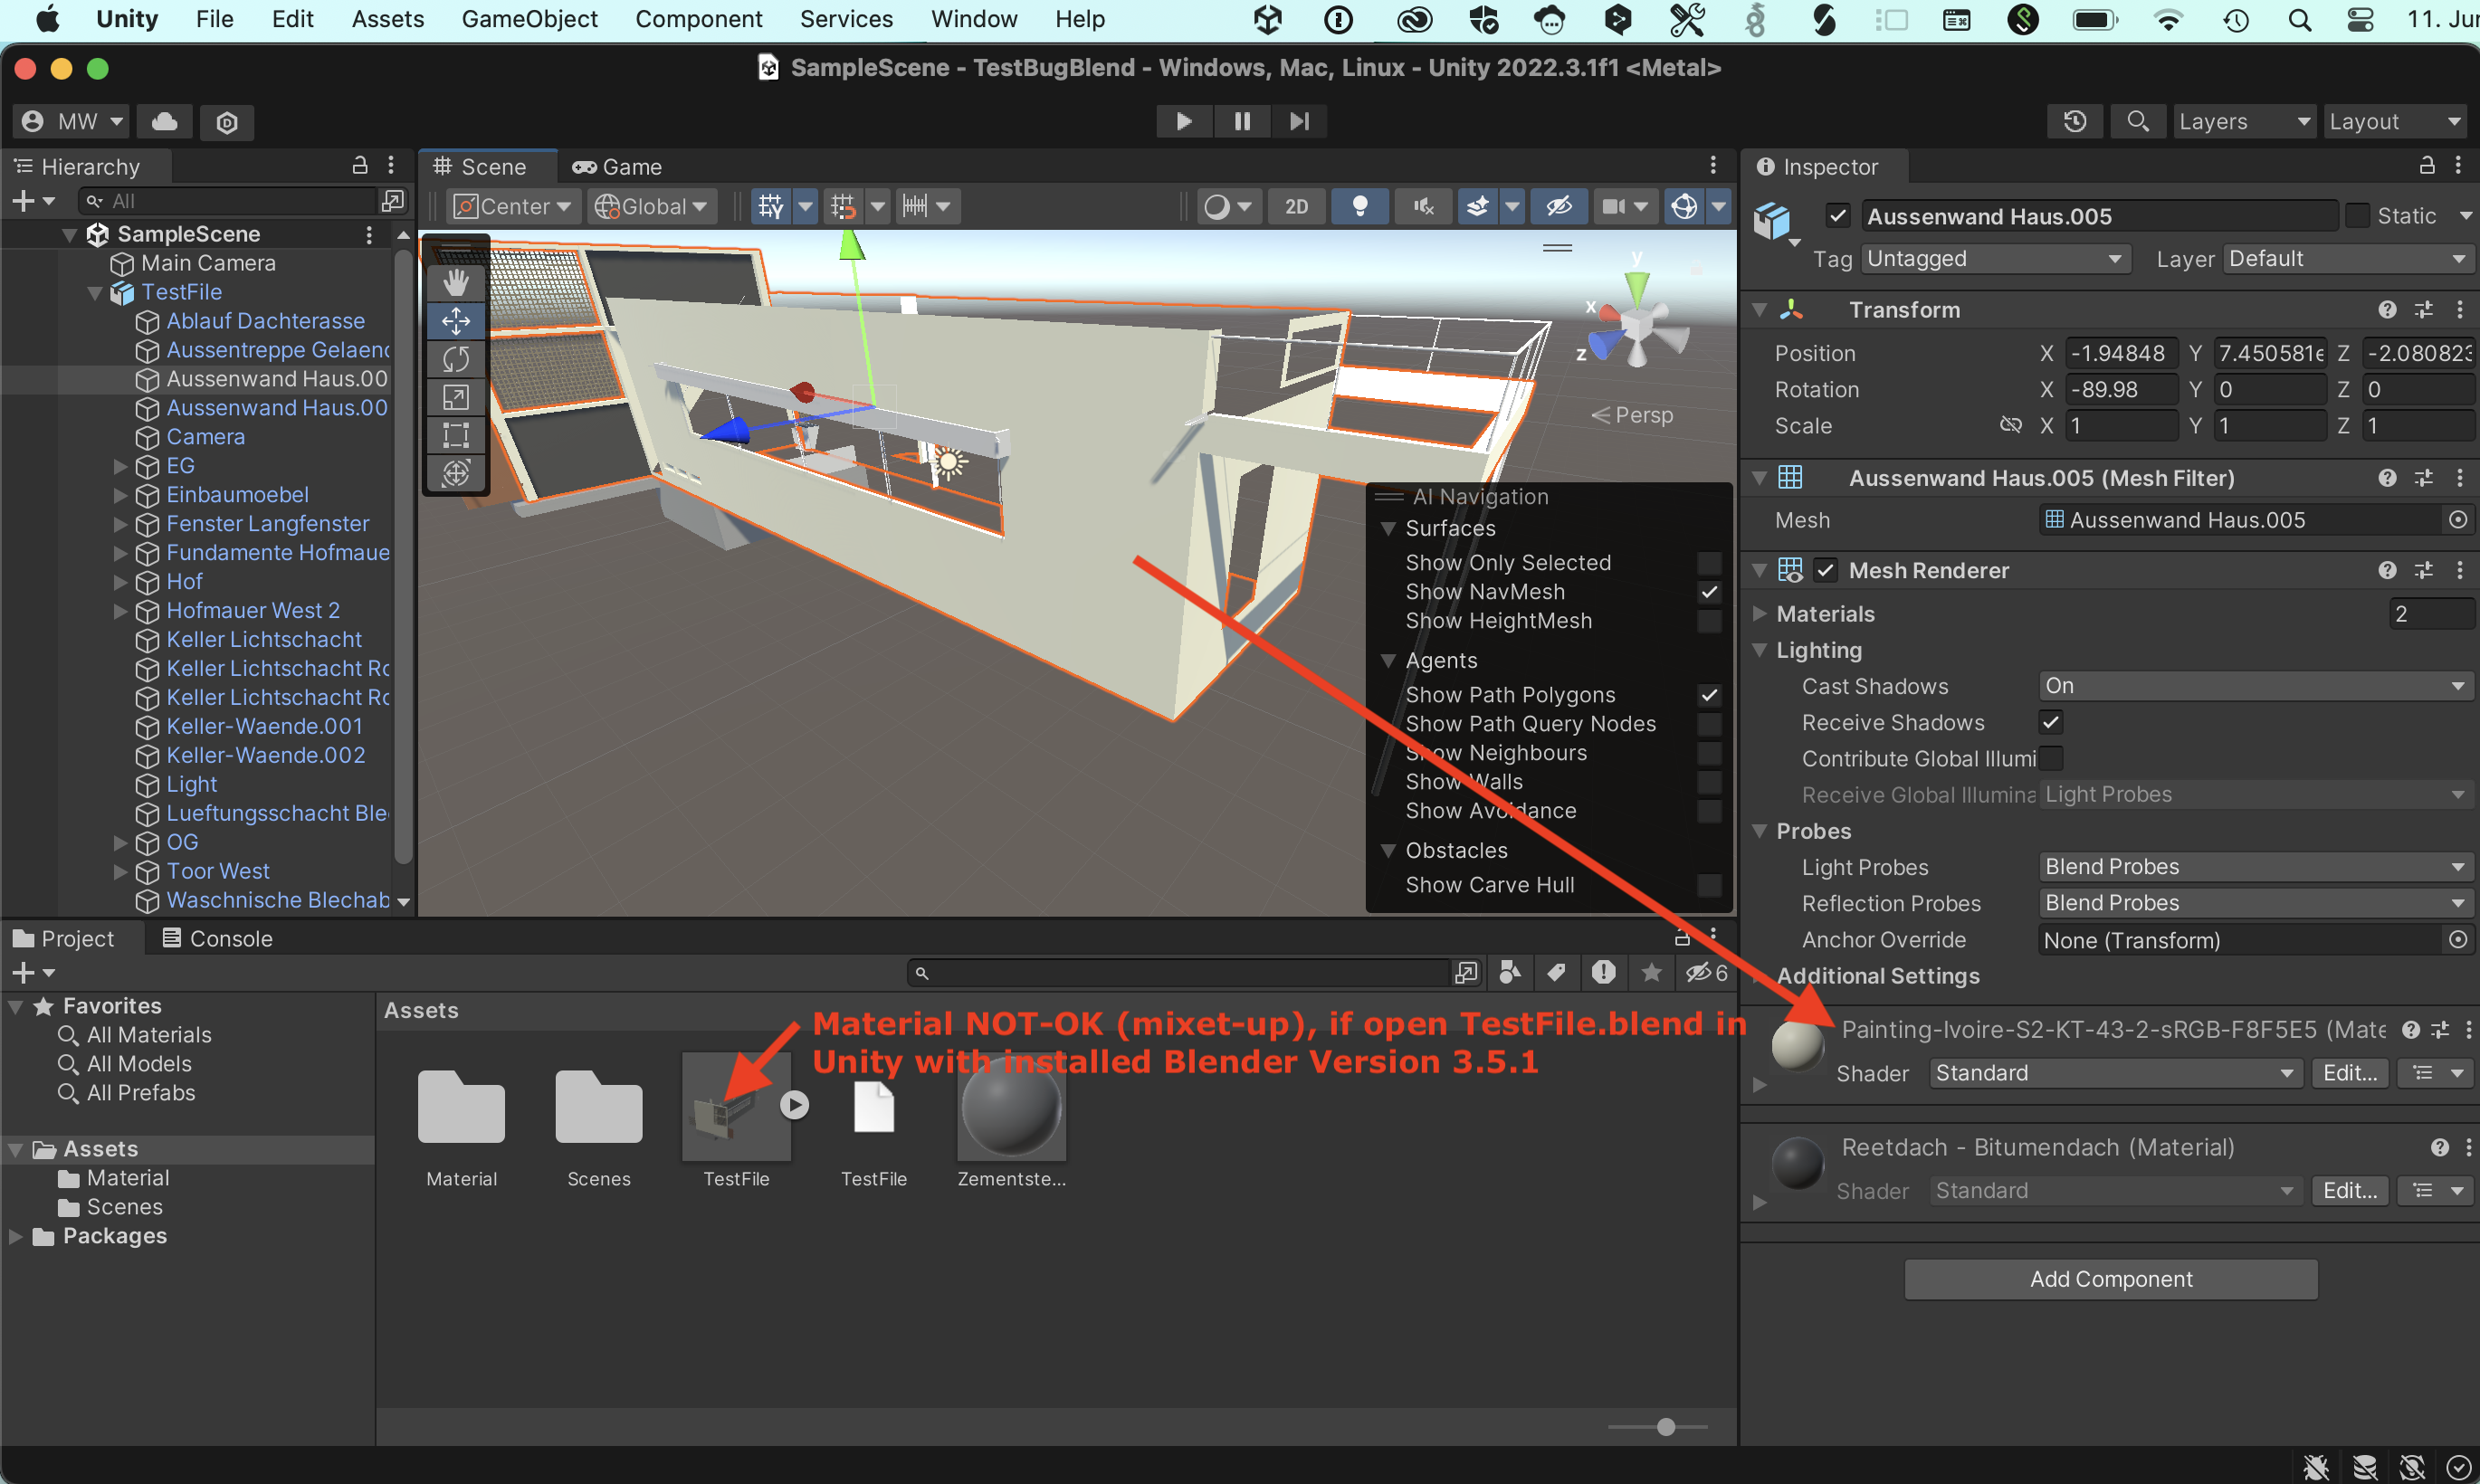Switch to the Game tab

pos(617,167)
